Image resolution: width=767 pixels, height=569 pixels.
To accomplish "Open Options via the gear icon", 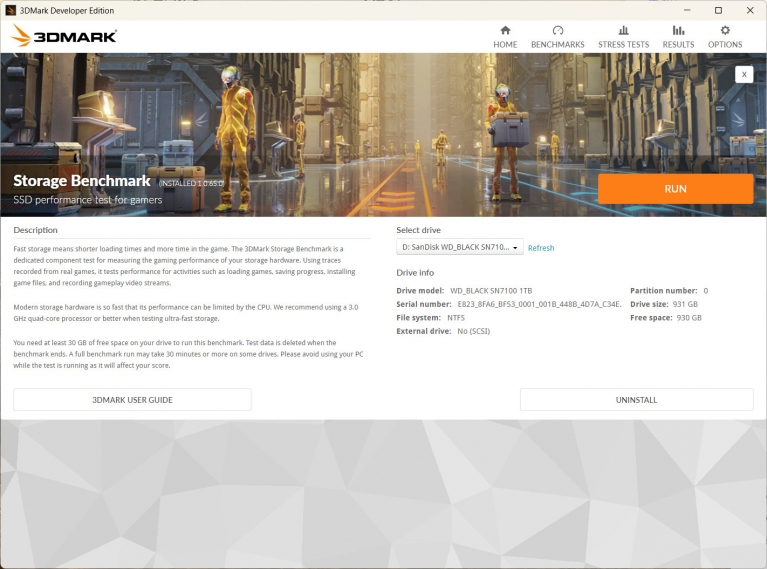I will coord(725,30).
